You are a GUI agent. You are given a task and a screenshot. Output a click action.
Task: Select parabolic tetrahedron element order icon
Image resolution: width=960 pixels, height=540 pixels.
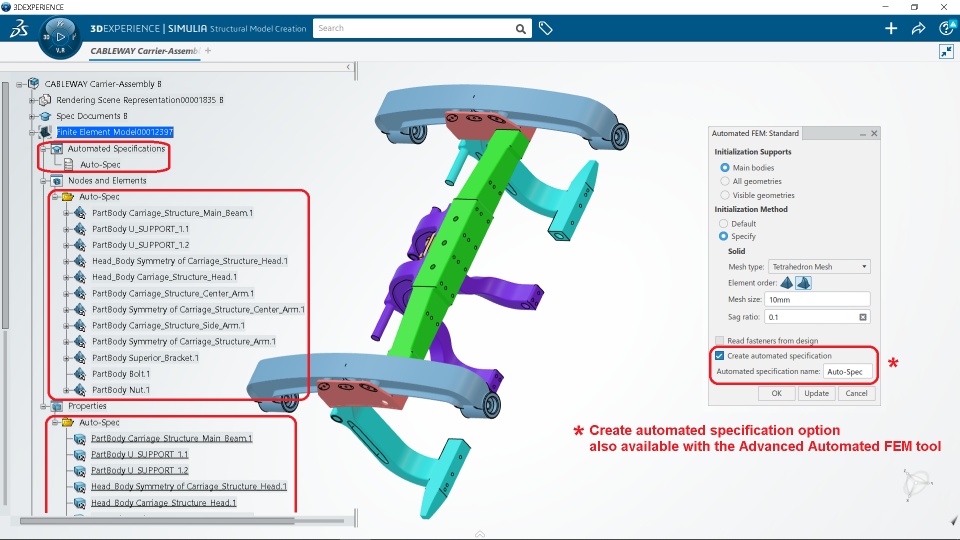point(803,283)
